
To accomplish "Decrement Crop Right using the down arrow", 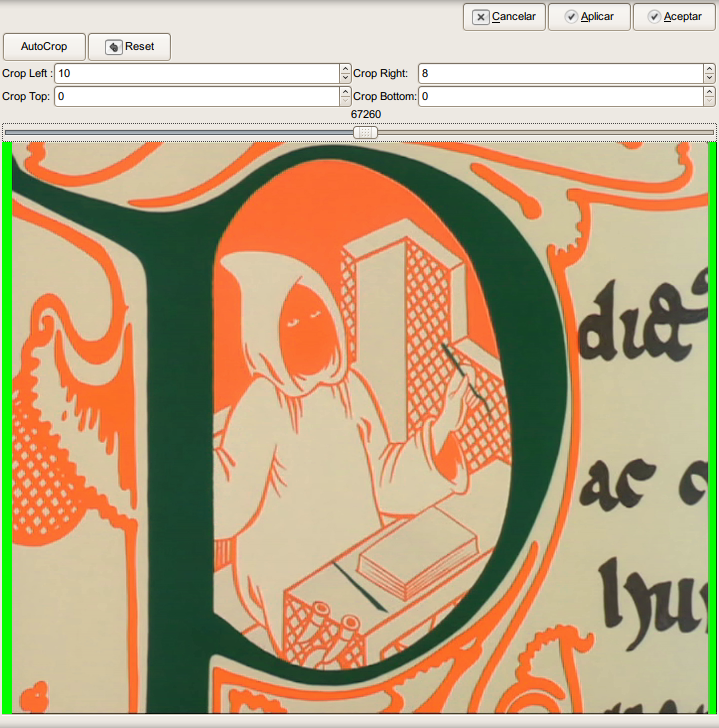I will (709, 79).
